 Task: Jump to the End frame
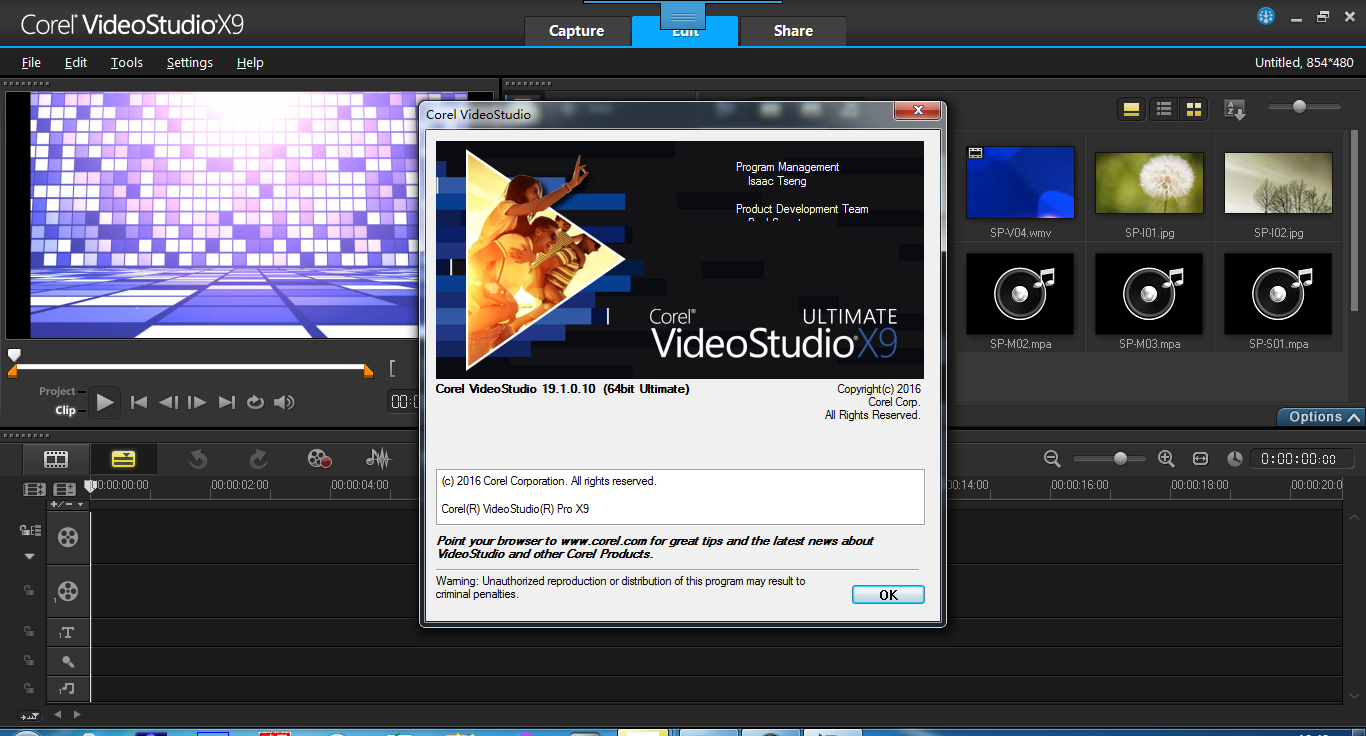click(x=227, y=402)
